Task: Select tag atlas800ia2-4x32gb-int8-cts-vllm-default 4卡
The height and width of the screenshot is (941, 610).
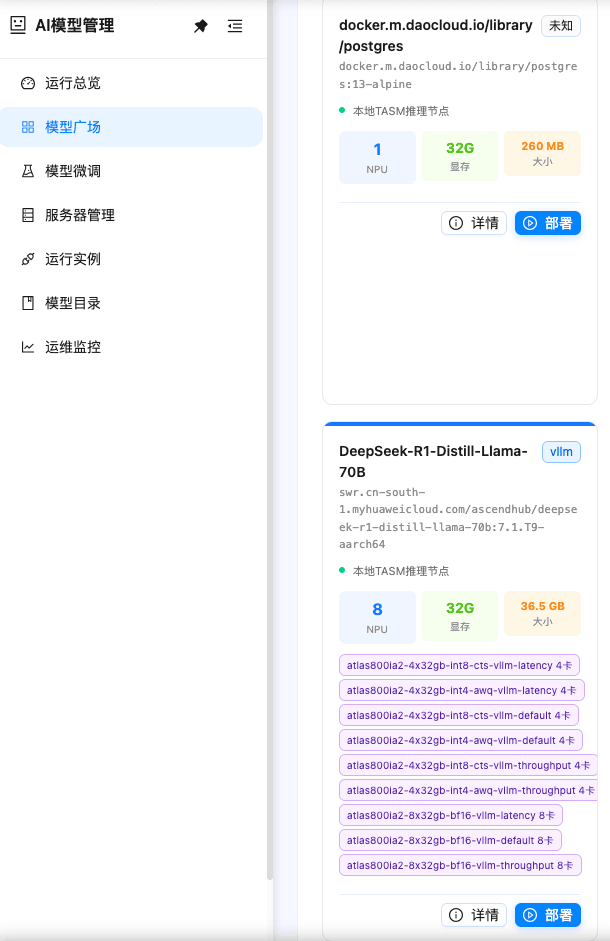Action: 459,715
